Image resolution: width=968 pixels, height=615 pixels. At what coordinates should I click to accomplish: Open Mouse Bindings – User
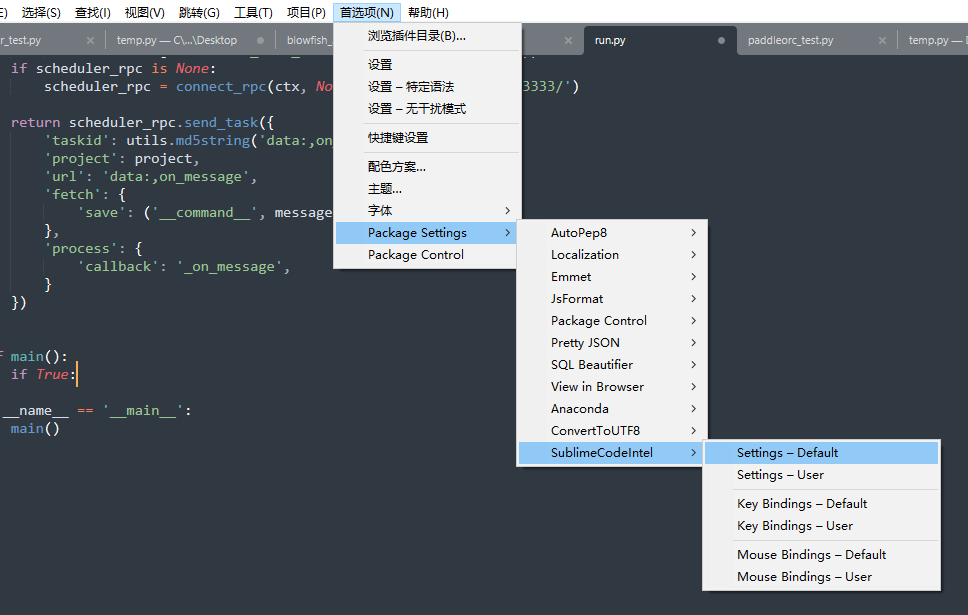(822, 577)
